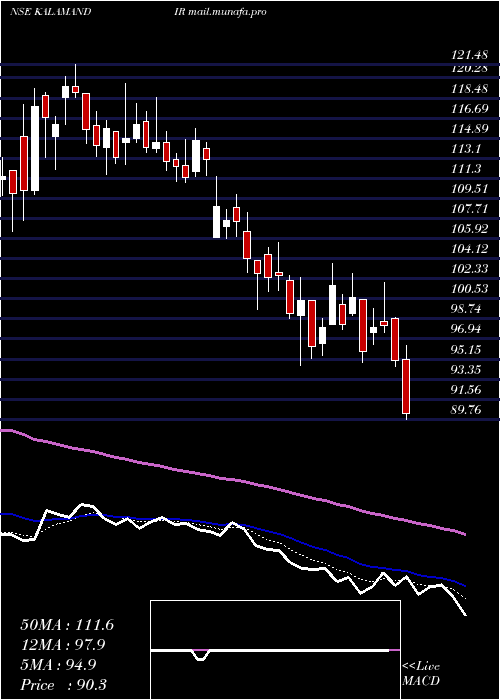Select the 98.74 price axis label
The height and width of the screenshot is (700, 500).
point(467,309)
